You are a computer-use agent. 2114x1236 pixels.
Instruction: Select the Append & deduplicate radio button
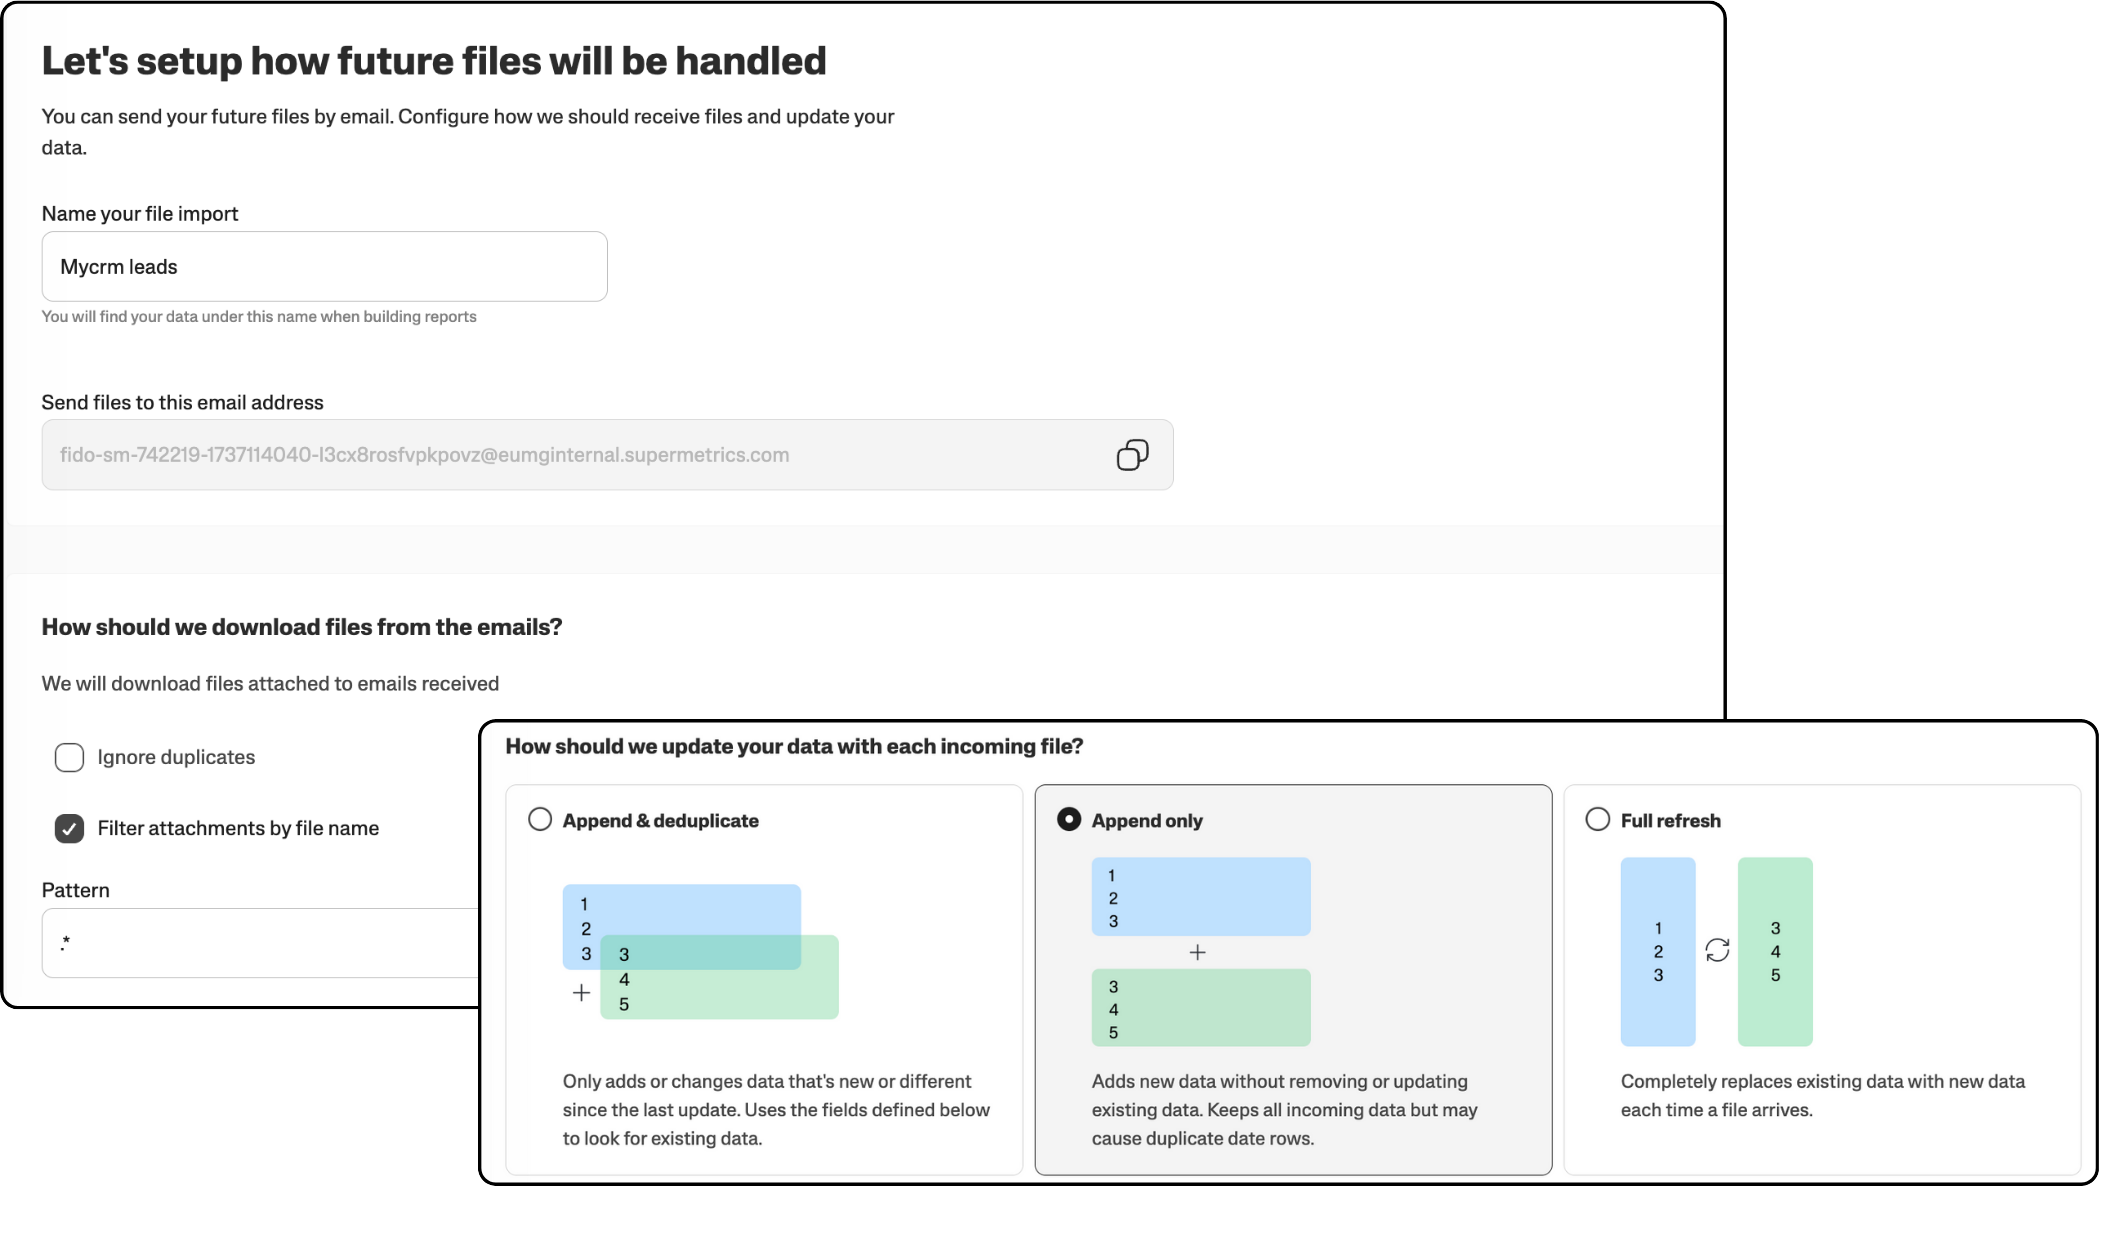click(540, 820)
